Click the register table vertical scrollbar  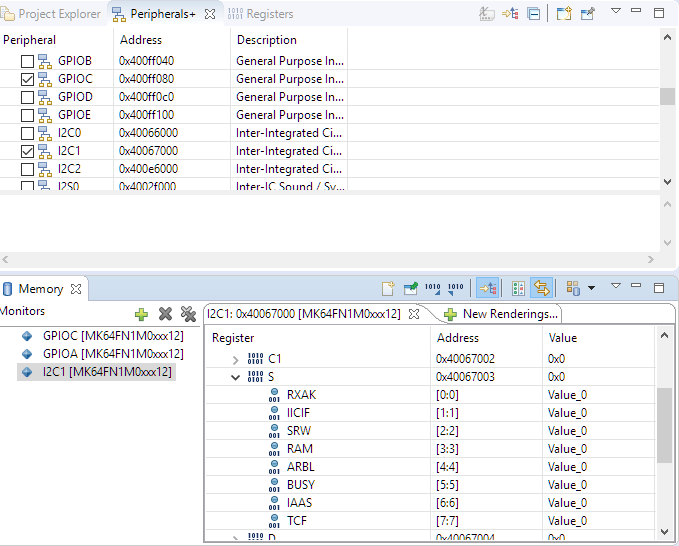(664, 425)
